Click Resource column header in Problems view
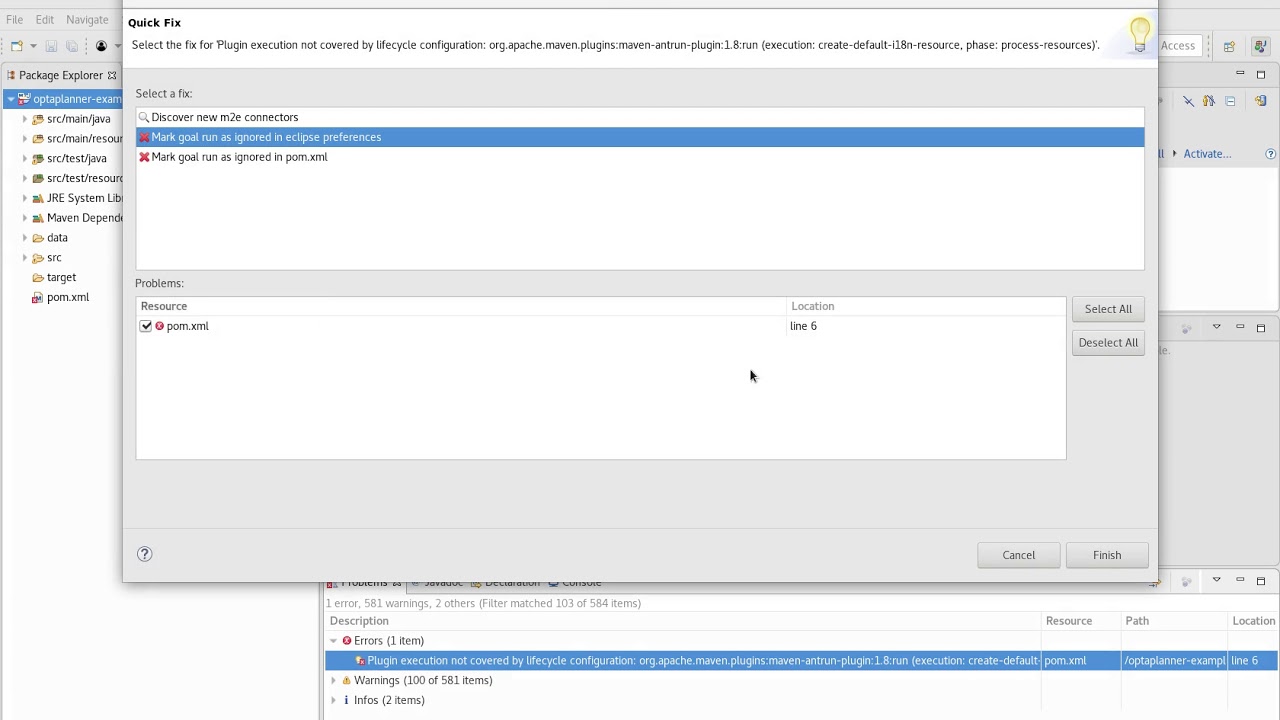Screen dimensions: 1280x720 pos(1080,621)
